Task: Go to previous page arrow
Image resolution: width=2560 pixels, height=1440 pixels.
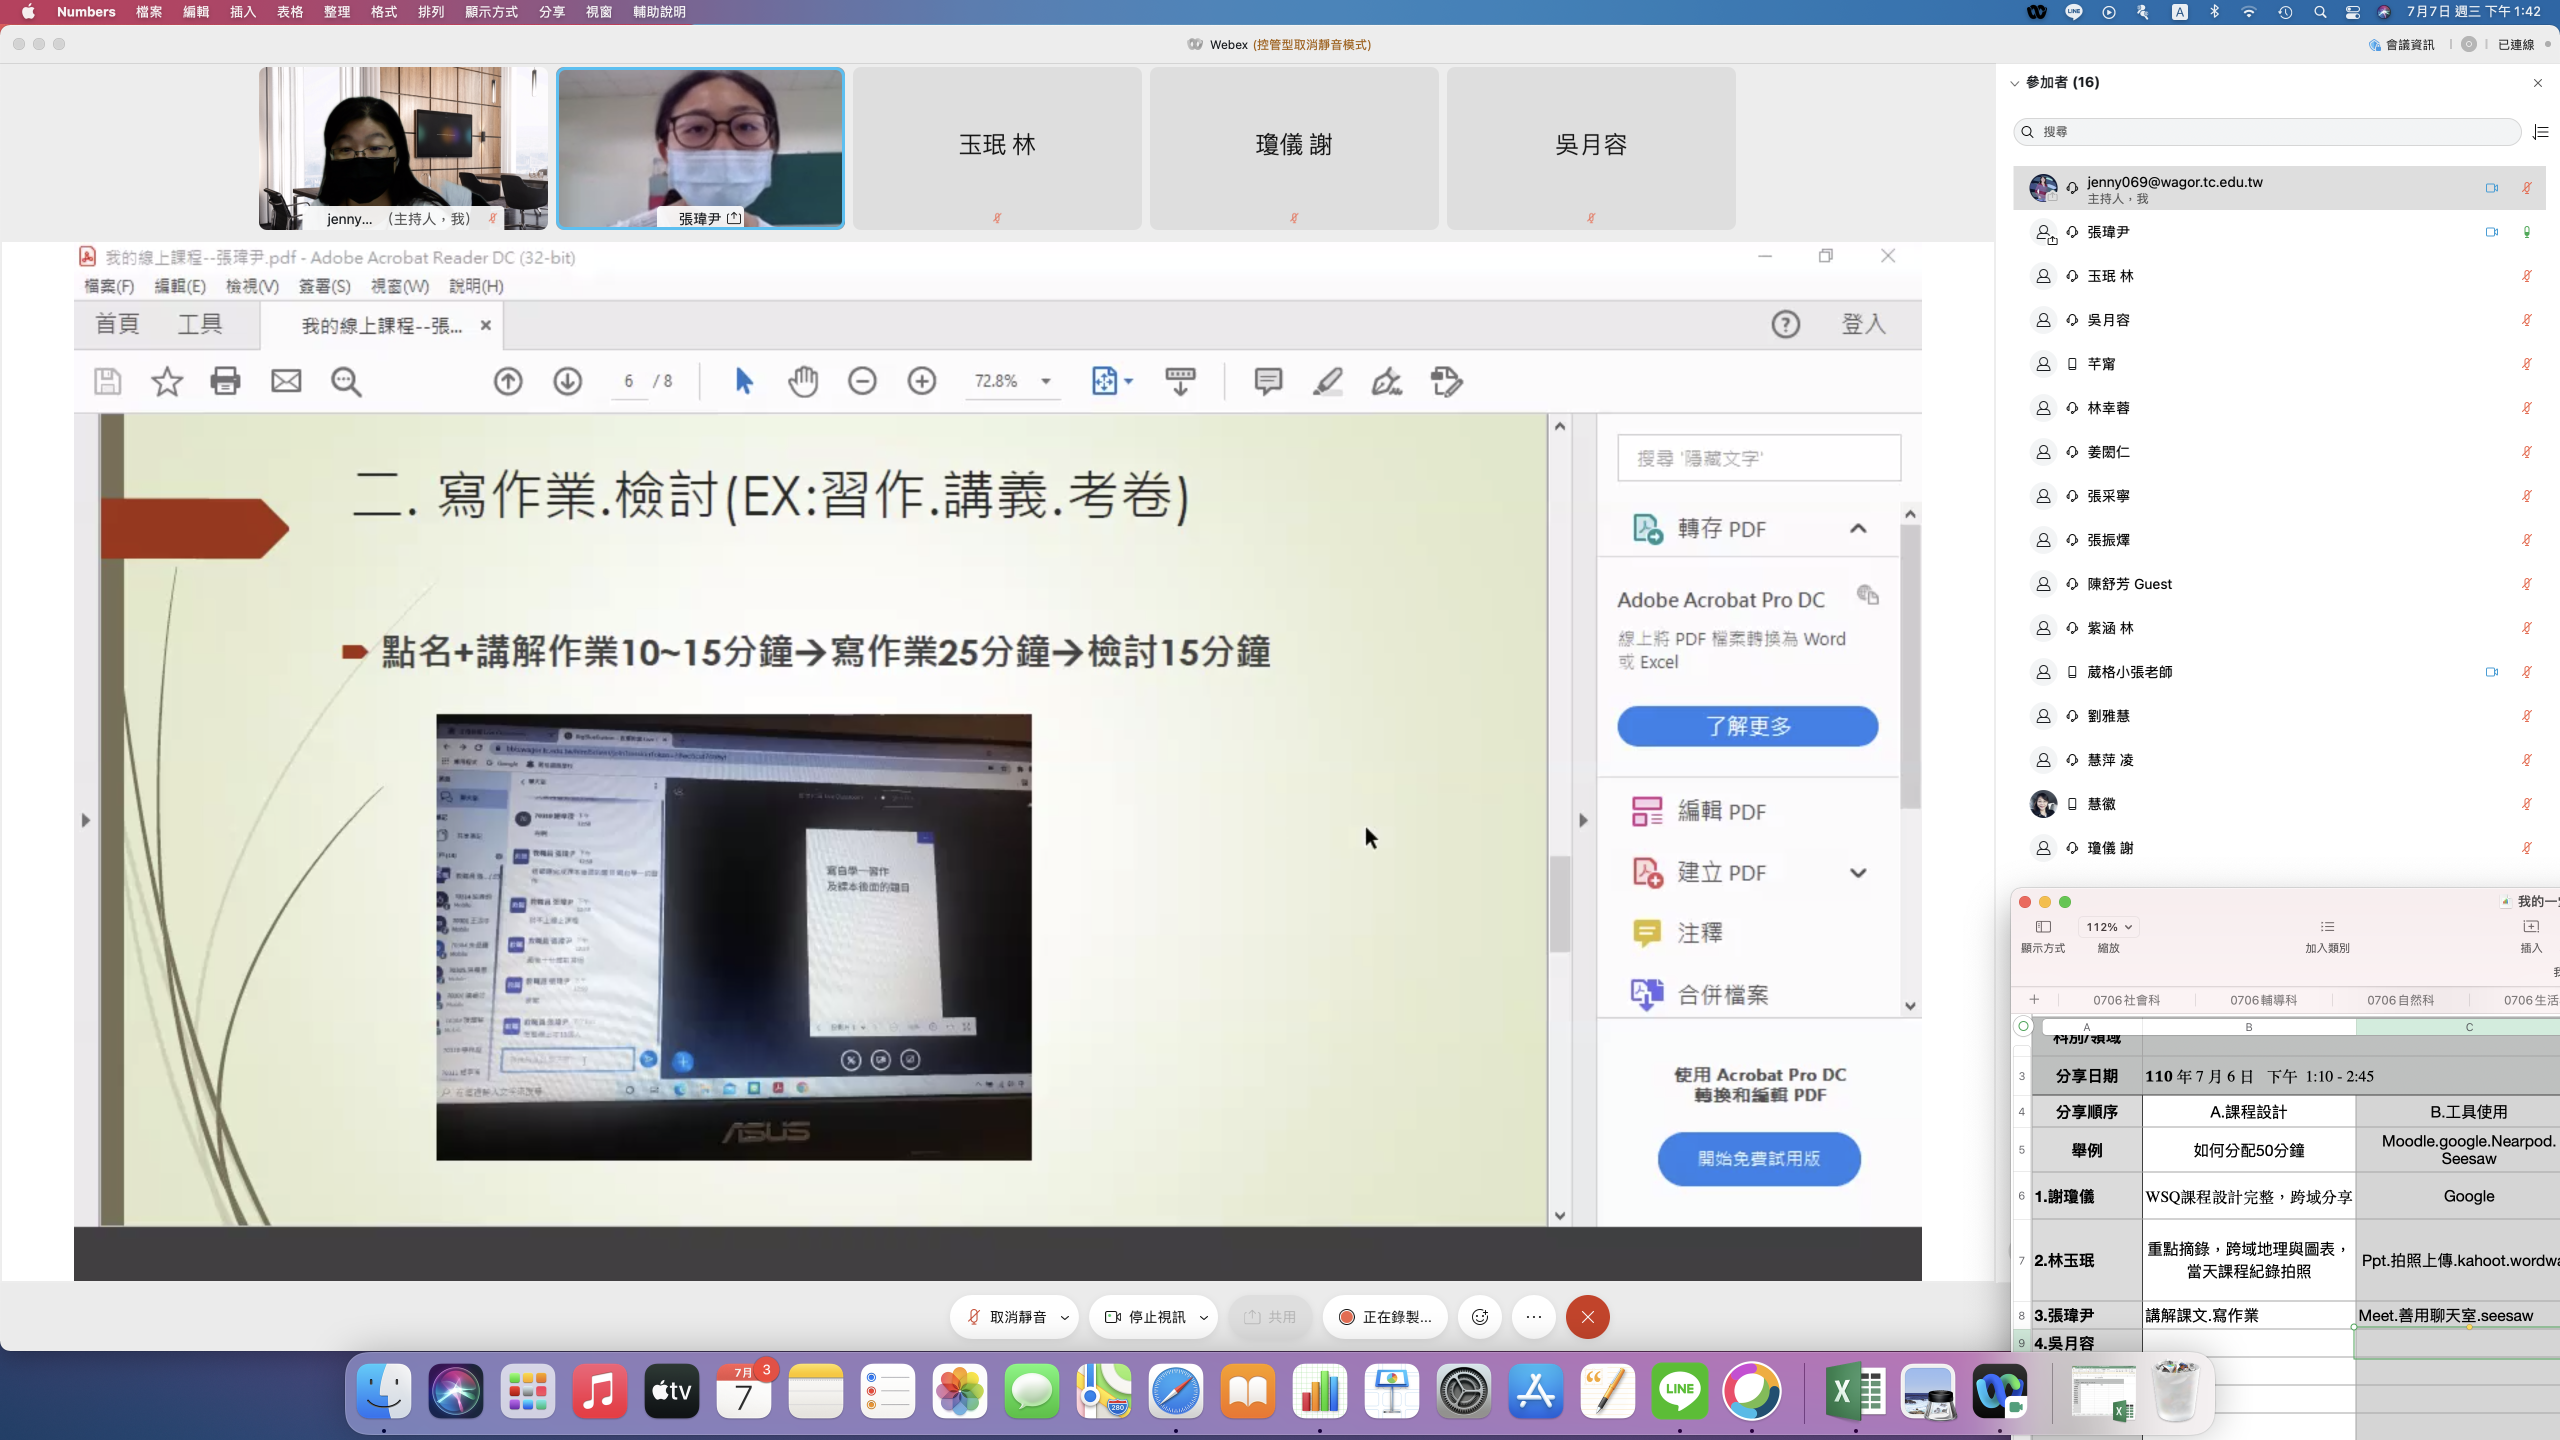Action: [508, 381]
